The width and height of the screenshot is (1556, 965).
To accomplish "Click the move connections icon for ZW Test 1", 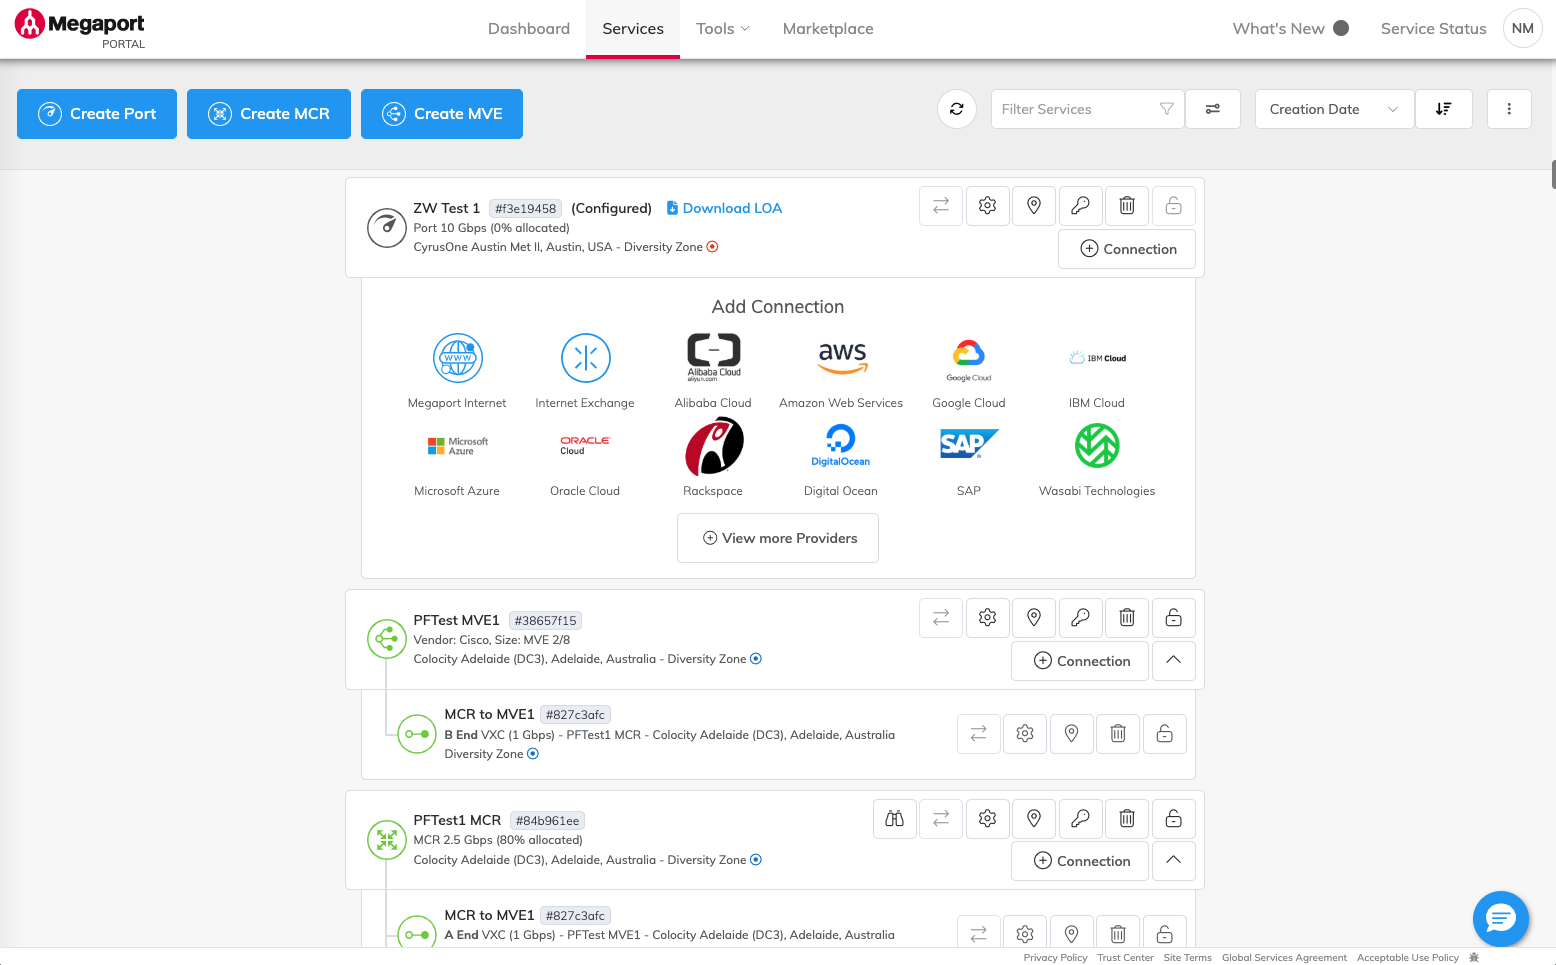I will tap(941, 206).
